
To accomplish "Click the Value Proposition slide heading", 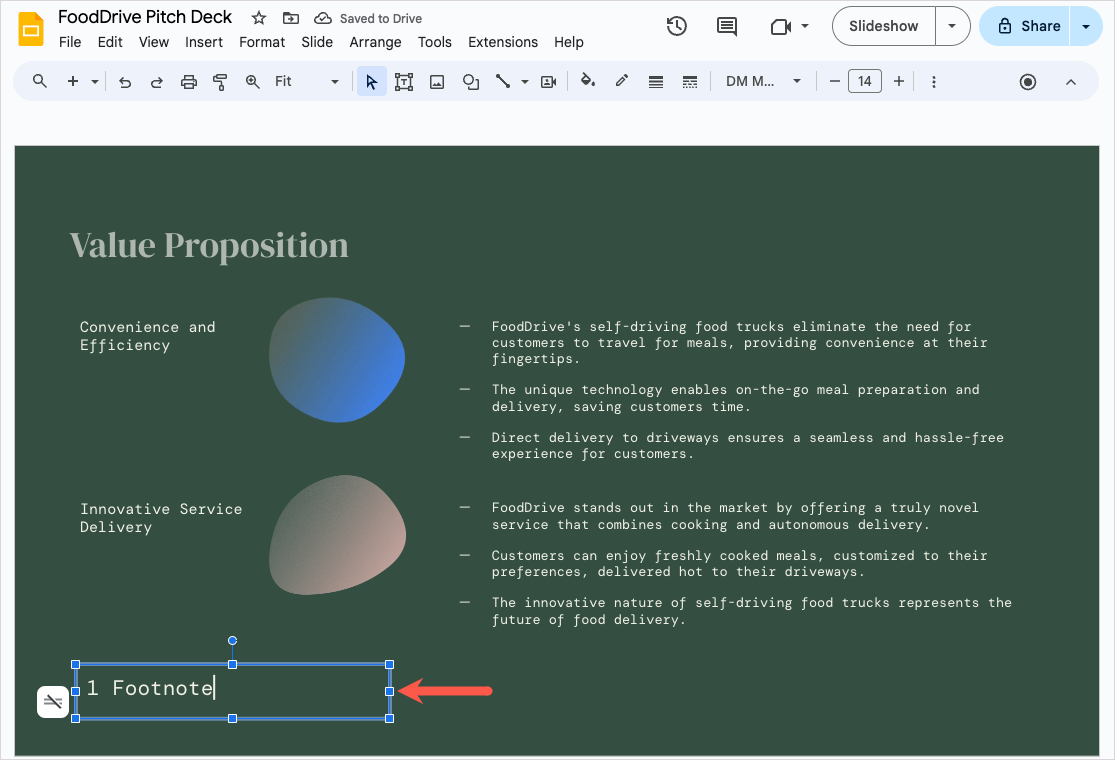I will coord(209,245).
